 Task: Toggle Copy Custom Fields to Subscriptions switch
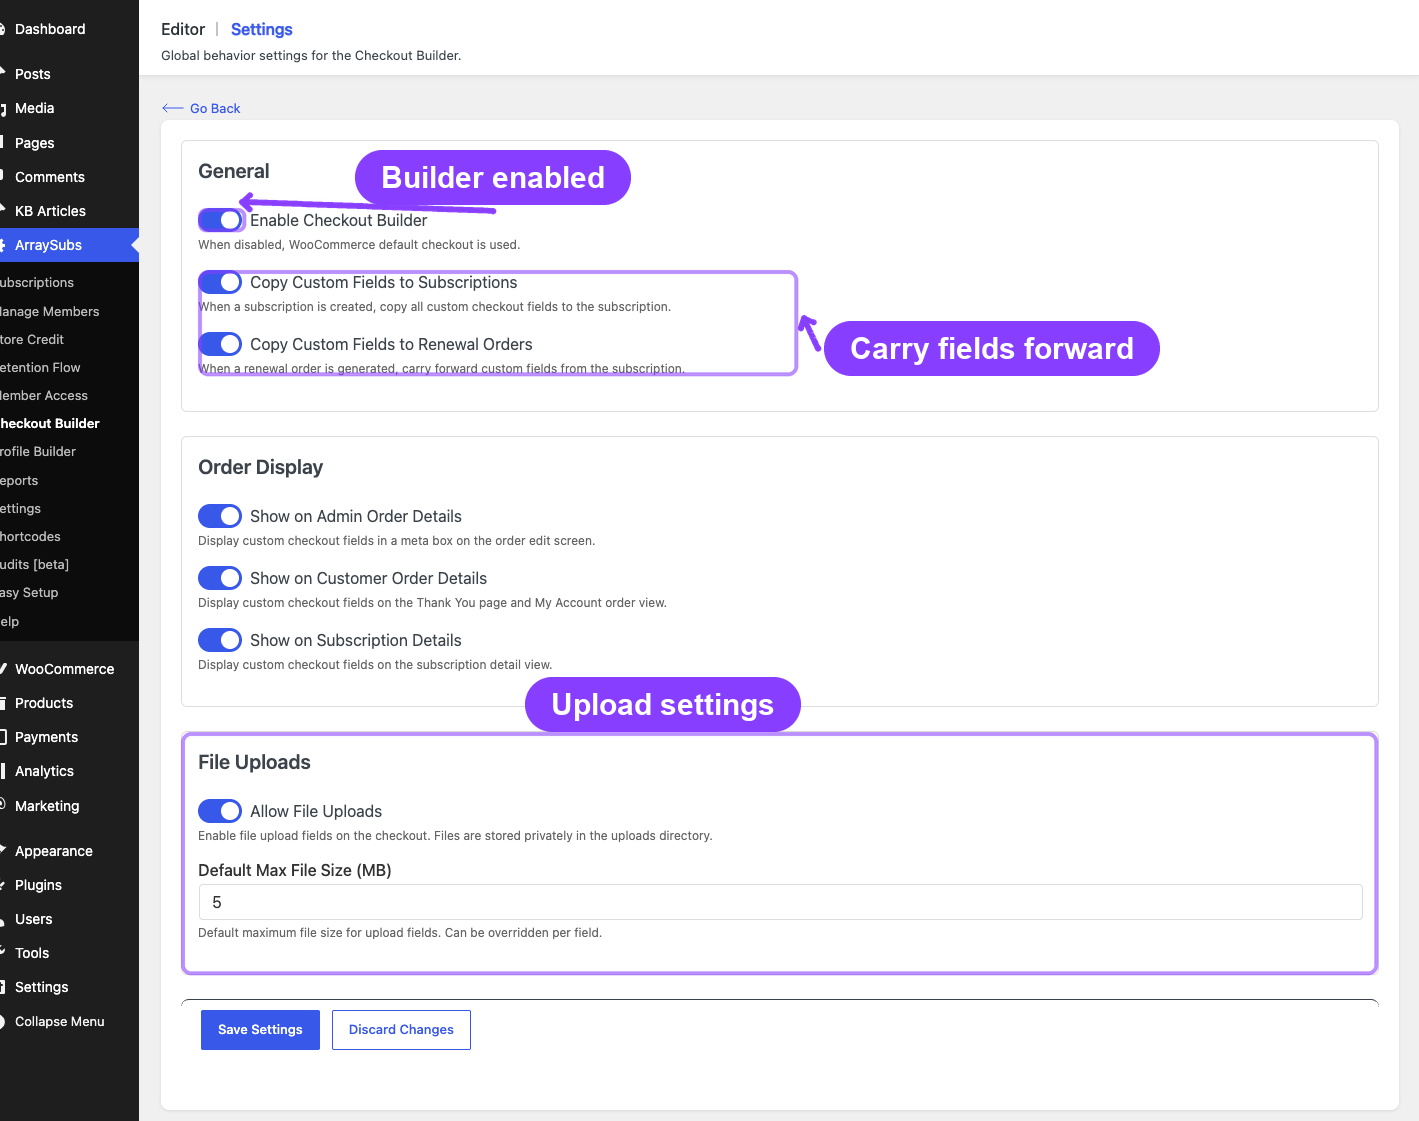(x=220, y=282)
